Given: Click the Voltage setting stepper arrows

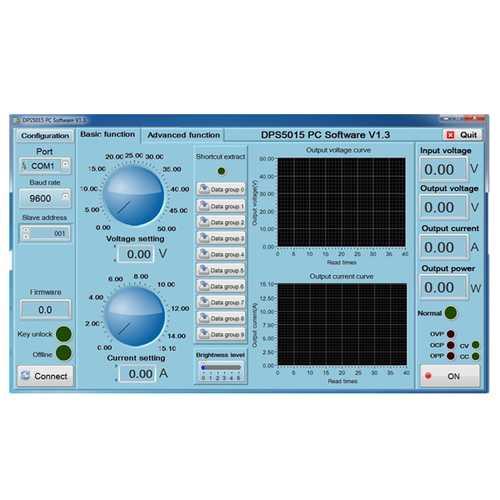Looking at the screenshot, I should click(115, 254).
